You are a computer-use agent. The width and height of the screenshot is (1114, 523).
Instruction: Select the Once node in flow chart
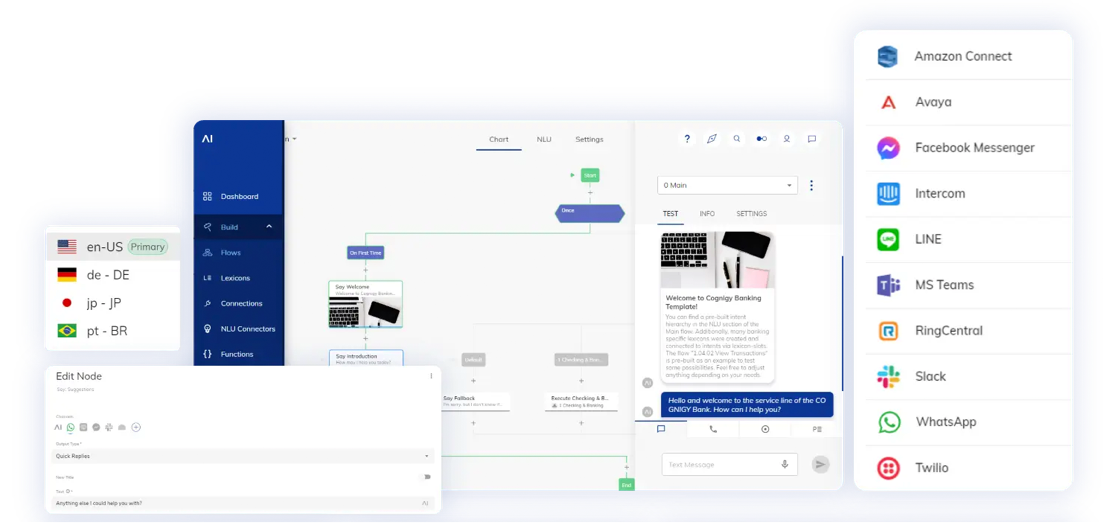pos(590,212)
